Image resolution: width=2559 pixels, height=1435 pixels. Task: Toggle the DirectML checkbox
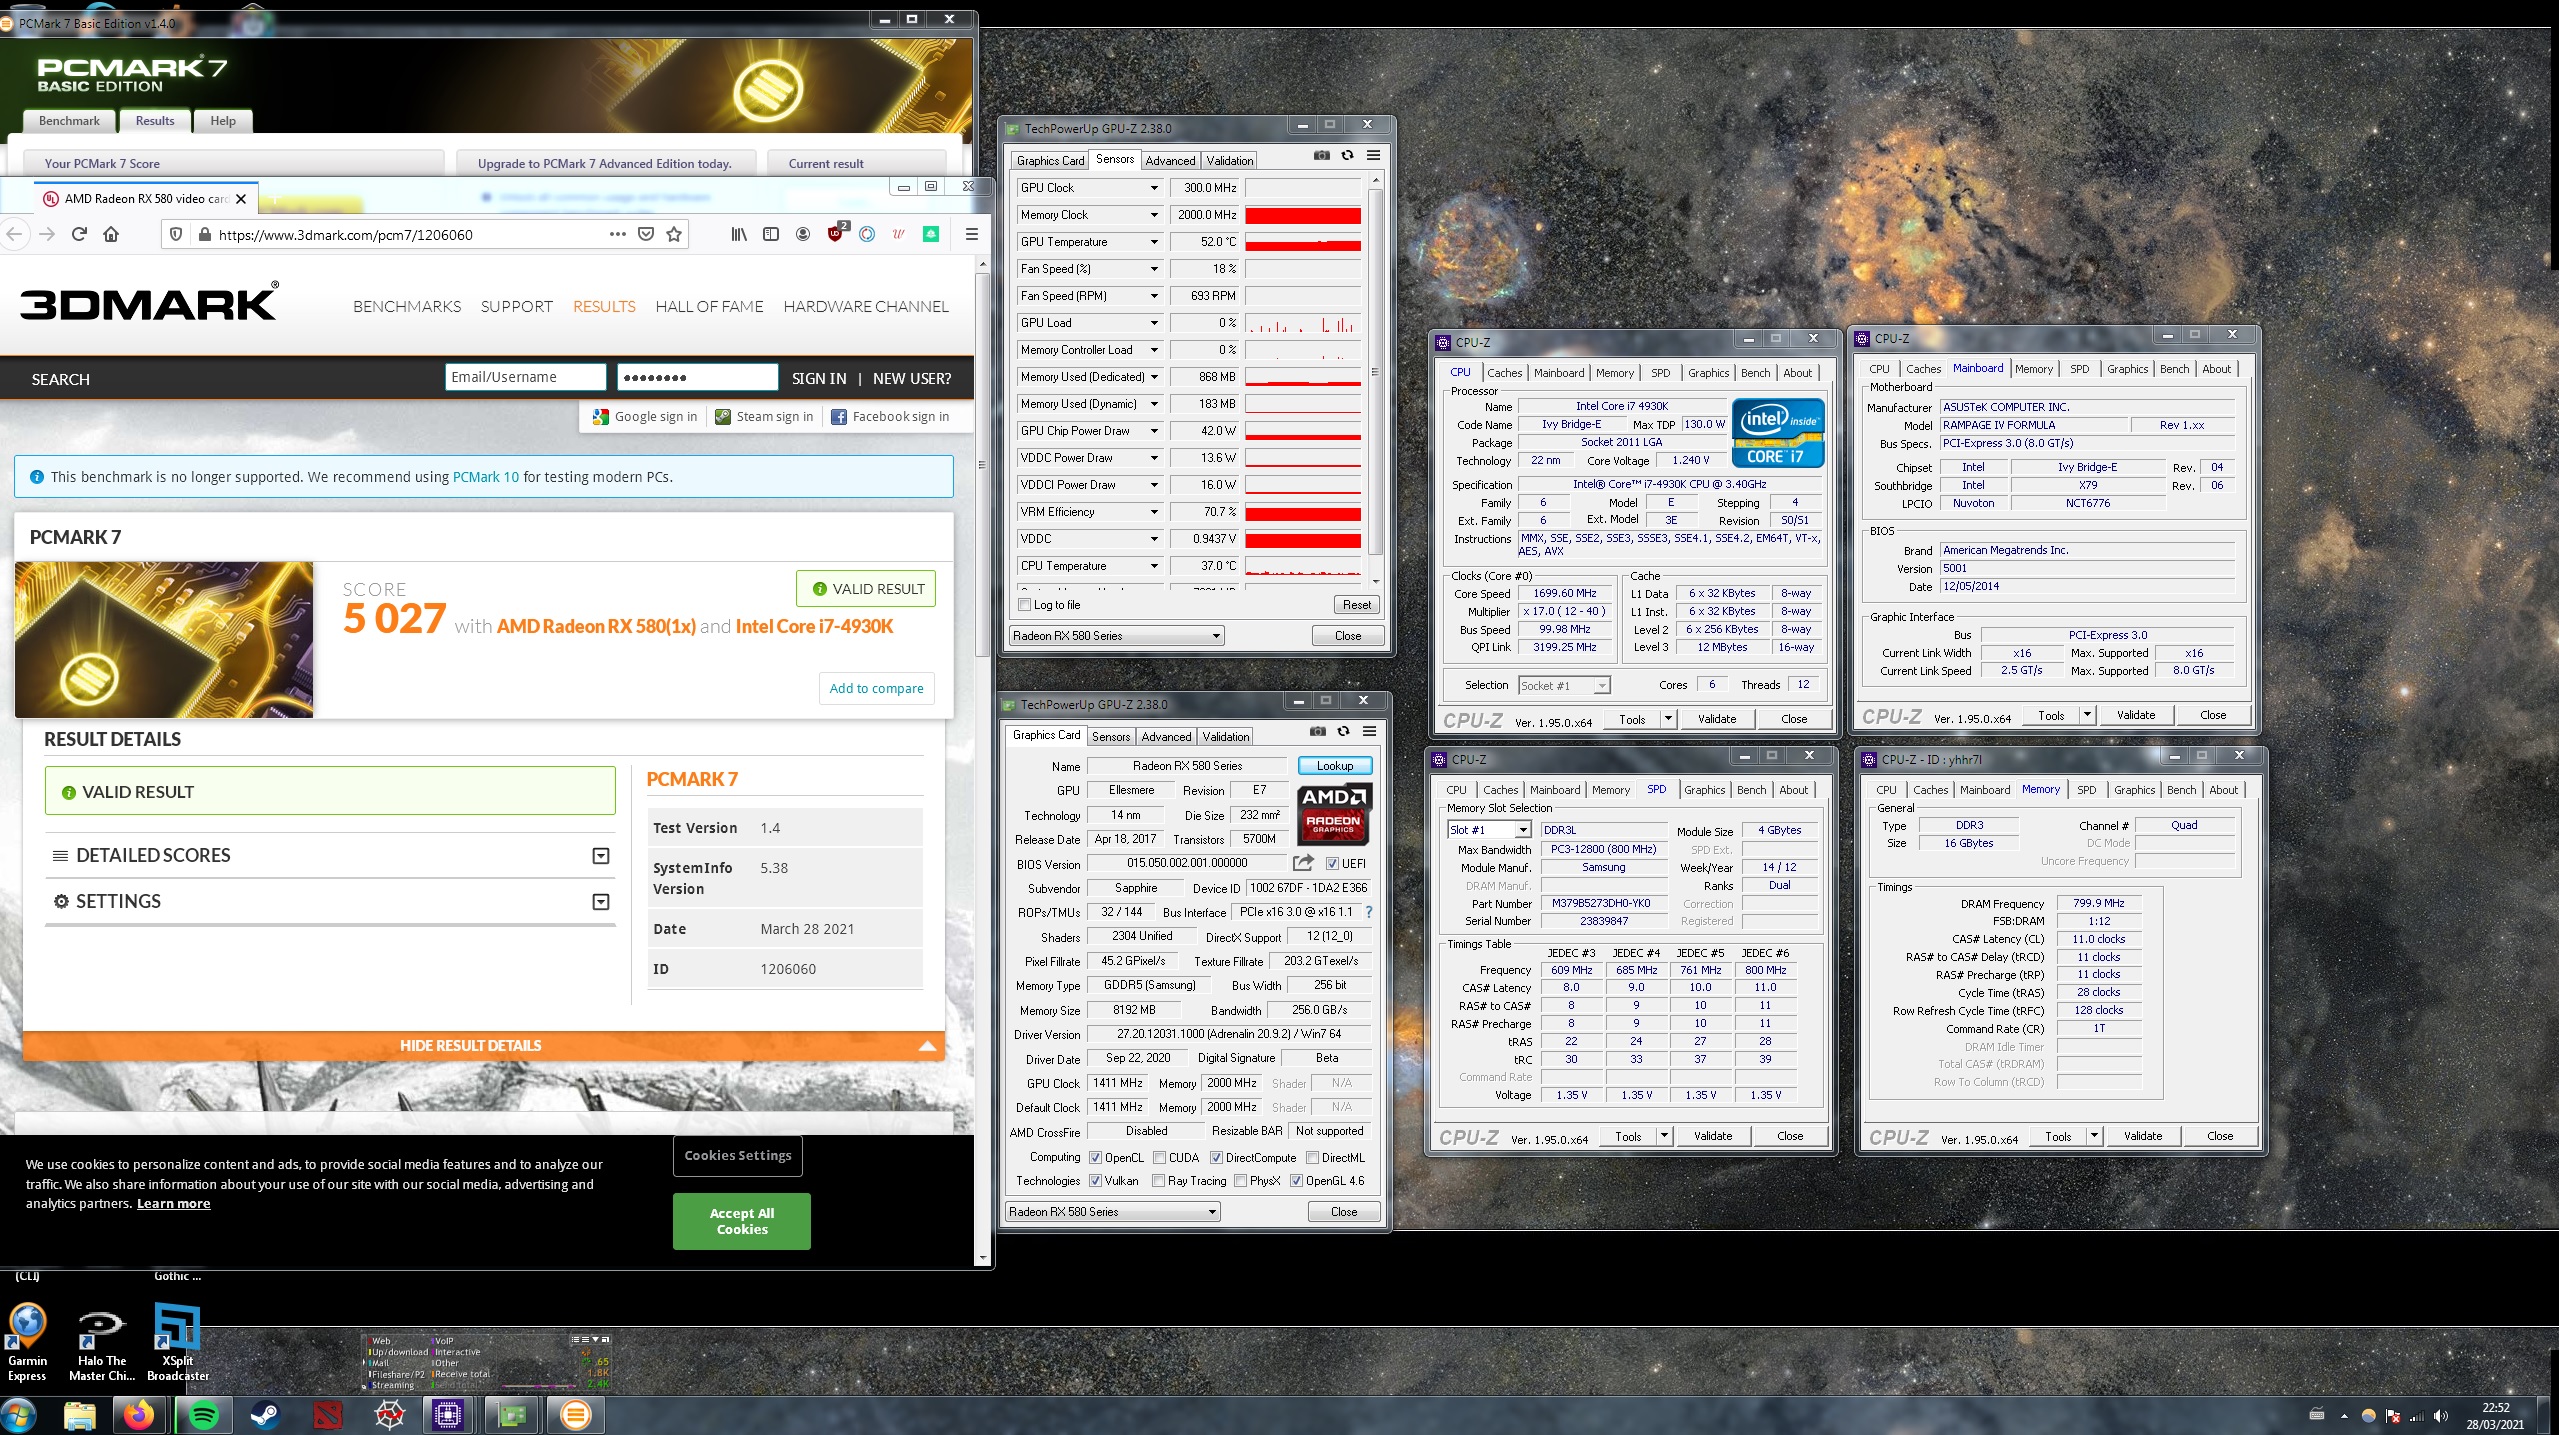[x=1312, y=1158]
